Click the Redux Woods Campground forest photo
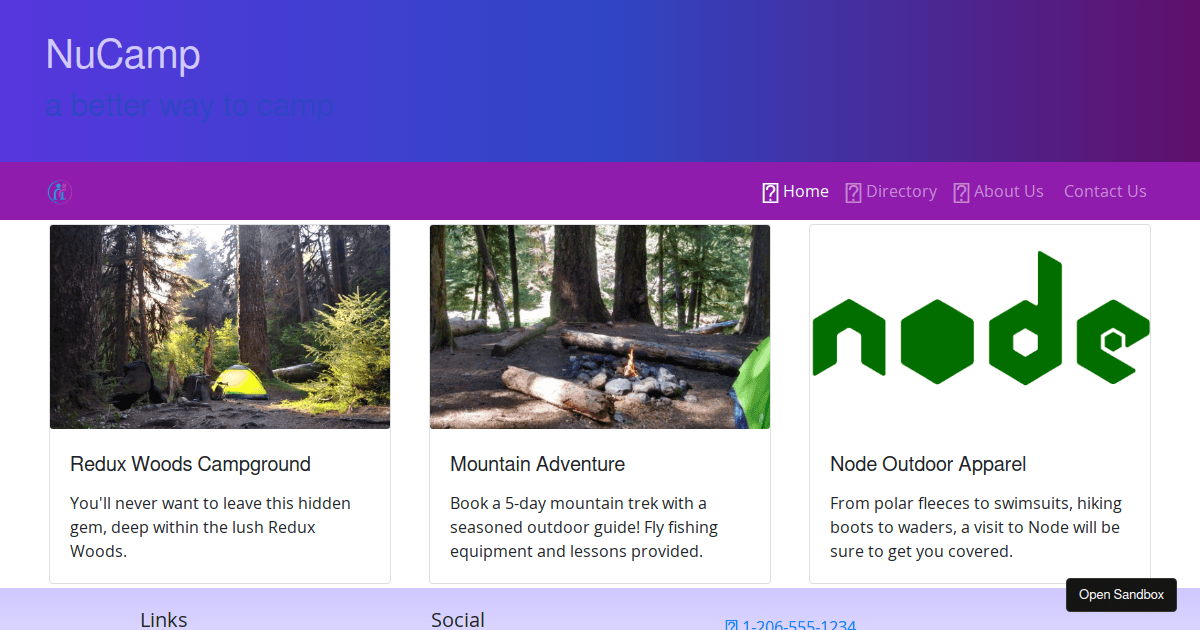Viewport: 1200px width, 630px height. [x=220, y=327]
